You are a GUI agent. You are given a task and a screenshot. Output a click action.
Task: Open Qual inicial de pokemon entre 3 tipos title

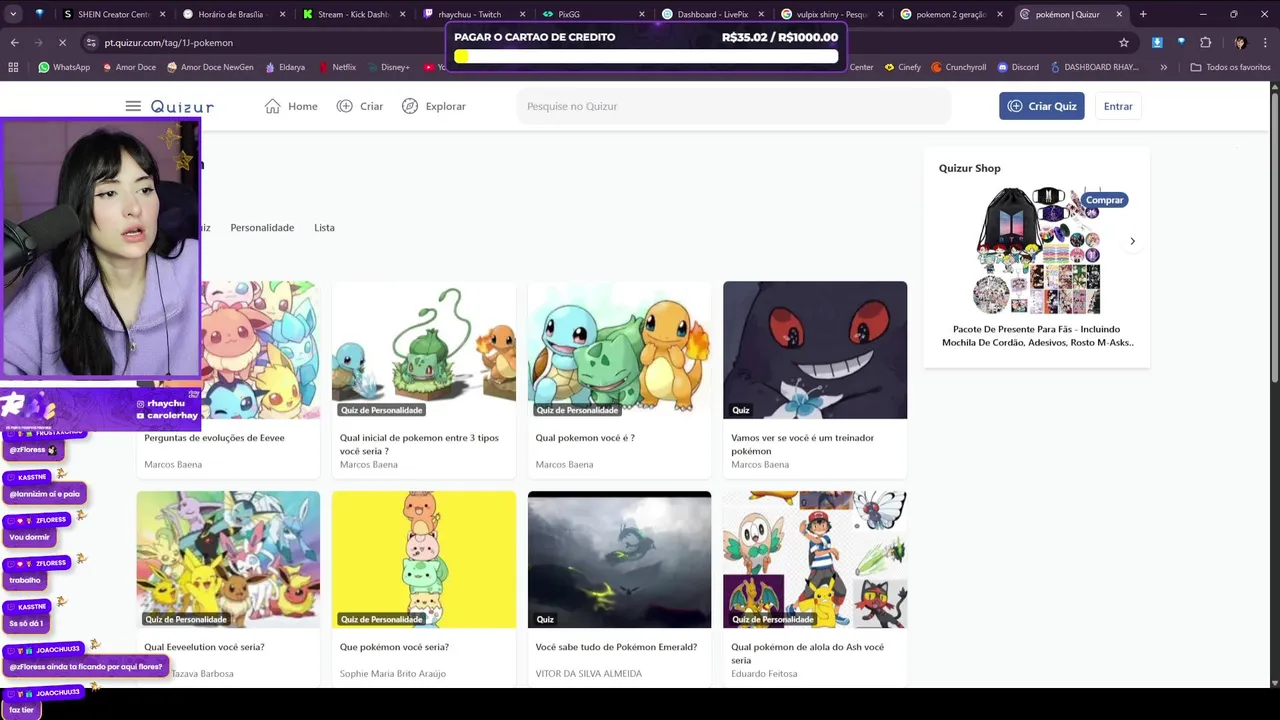(x=419, y=444)
